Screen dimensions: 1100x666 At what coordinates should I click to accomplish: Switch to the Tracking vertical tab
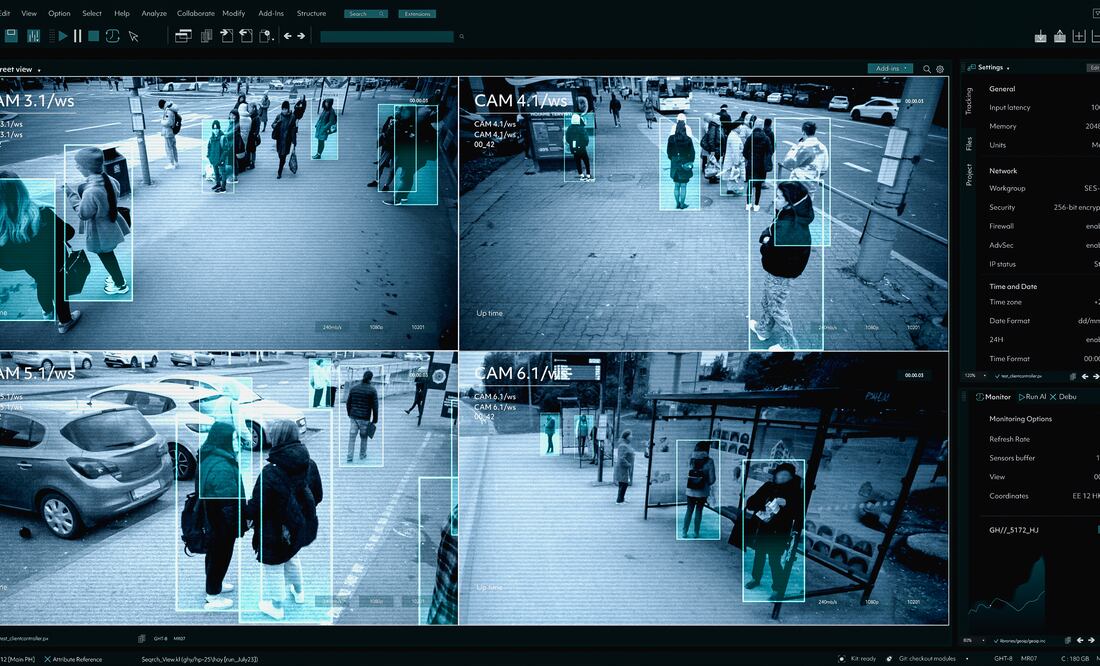pos(968,101)
